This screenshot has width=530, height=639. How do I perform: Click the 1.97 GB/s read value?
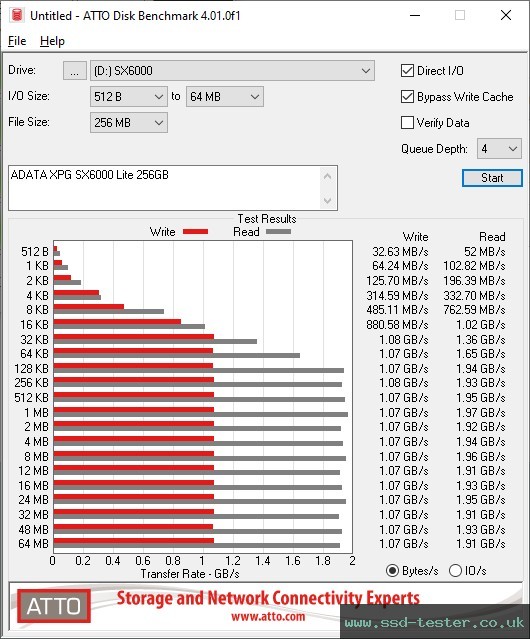tap(481, 413)
